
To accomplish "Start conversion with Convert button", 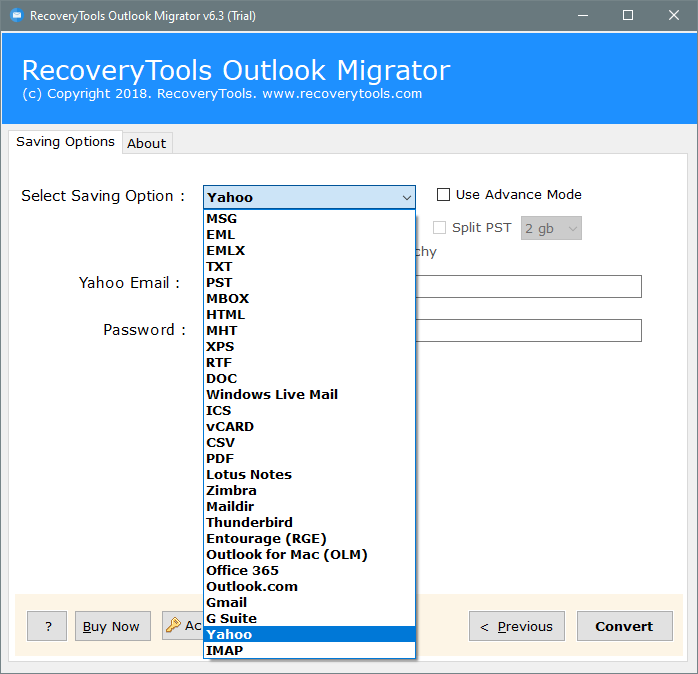I will pyautogui.click(x=625, y=626).
